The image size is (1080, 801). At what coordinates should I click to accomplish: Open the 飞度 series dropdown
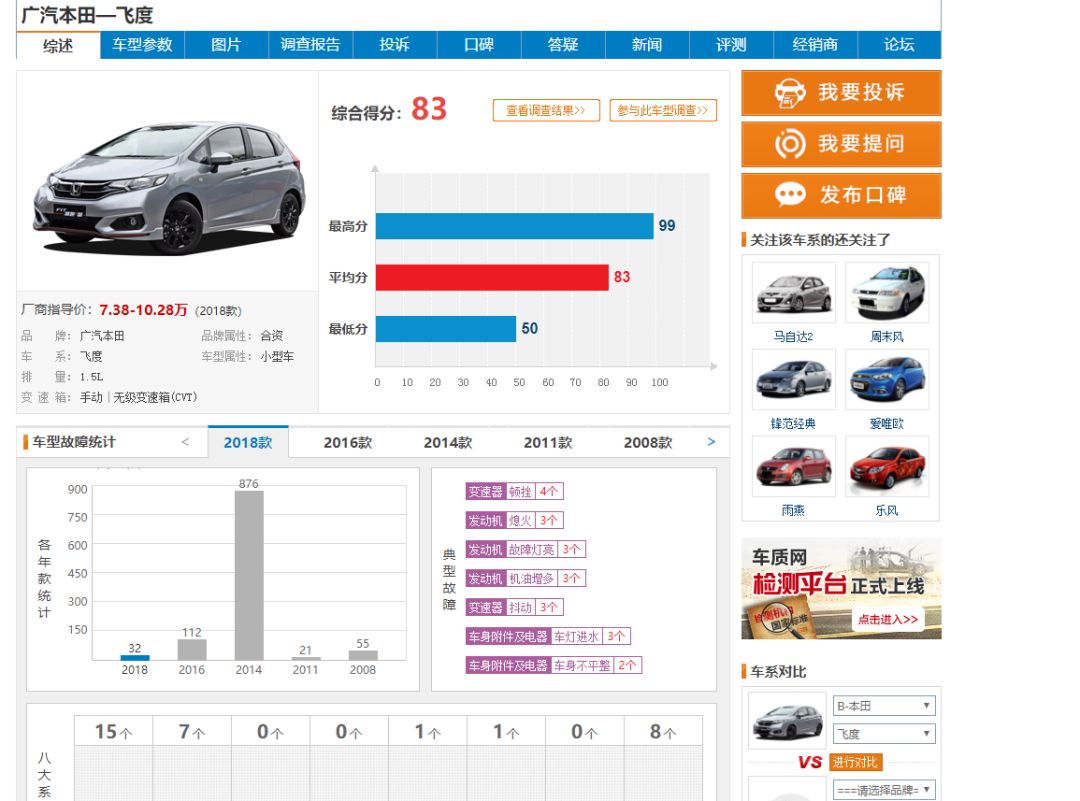tap(884, 734)
